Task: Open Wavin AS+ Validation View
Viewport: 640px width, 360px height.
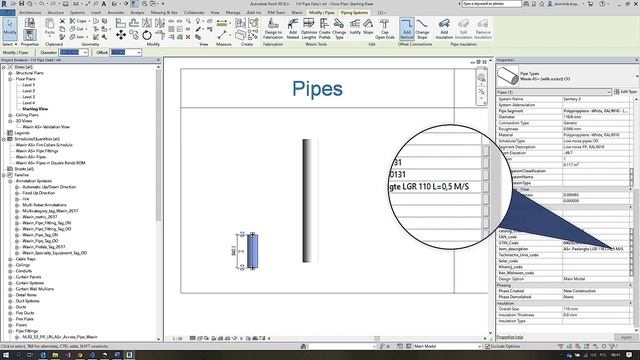Action: click(x=46, y=127)
